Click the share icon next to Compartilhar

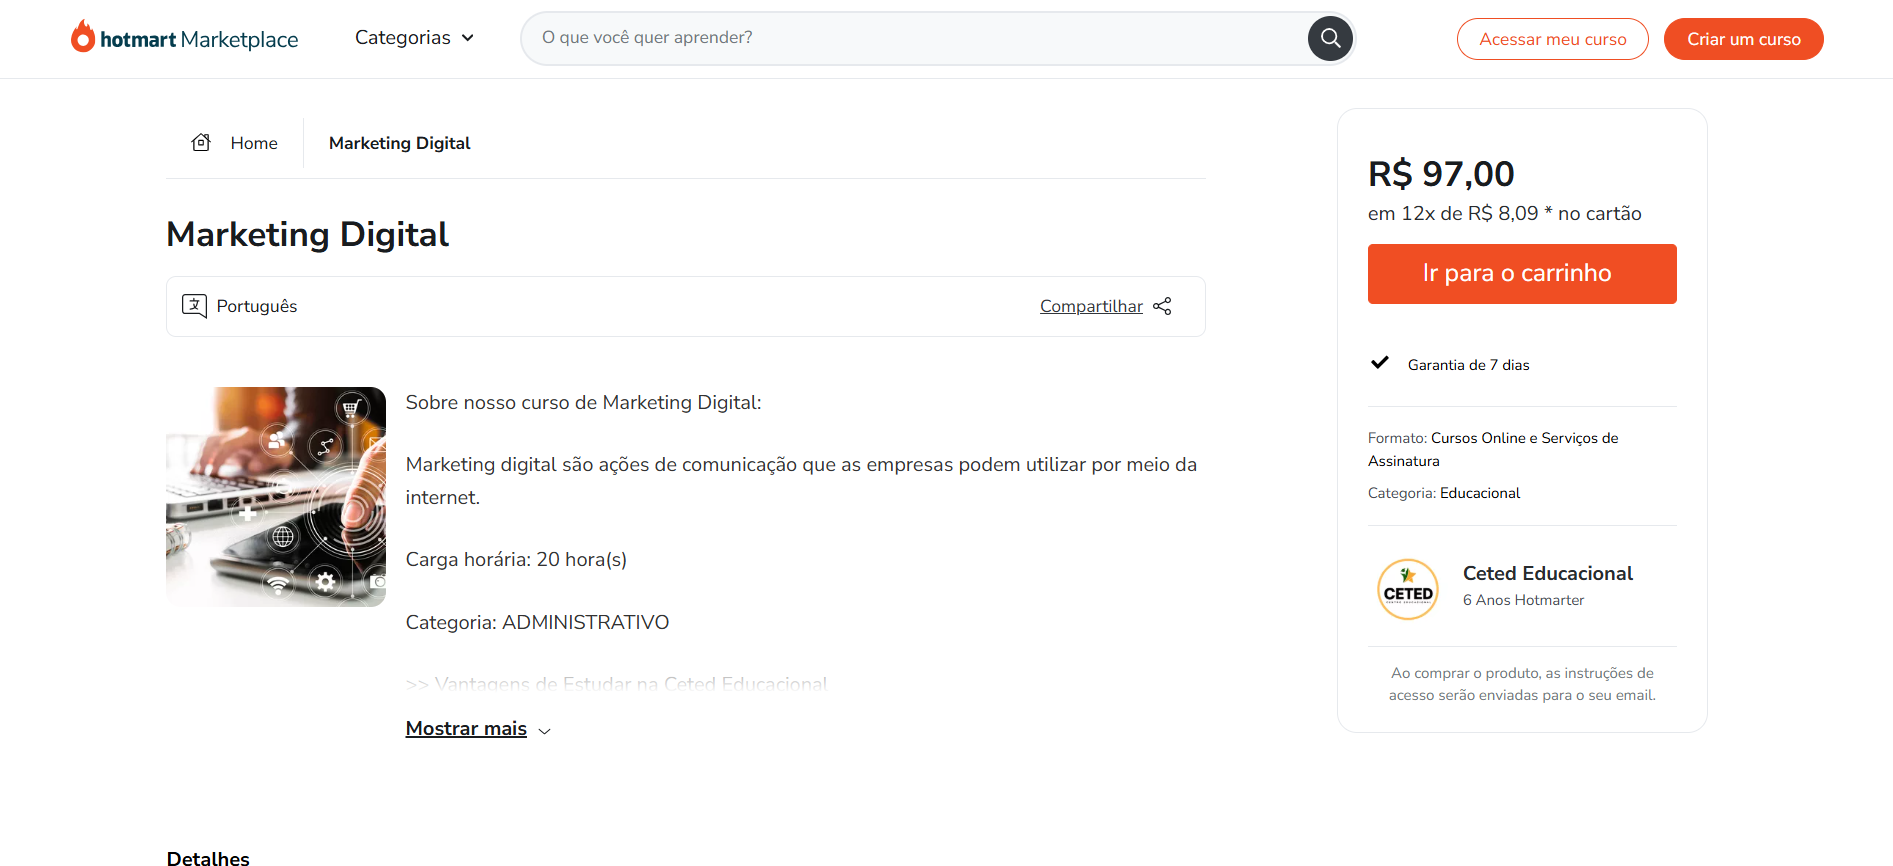point(1162,306)
